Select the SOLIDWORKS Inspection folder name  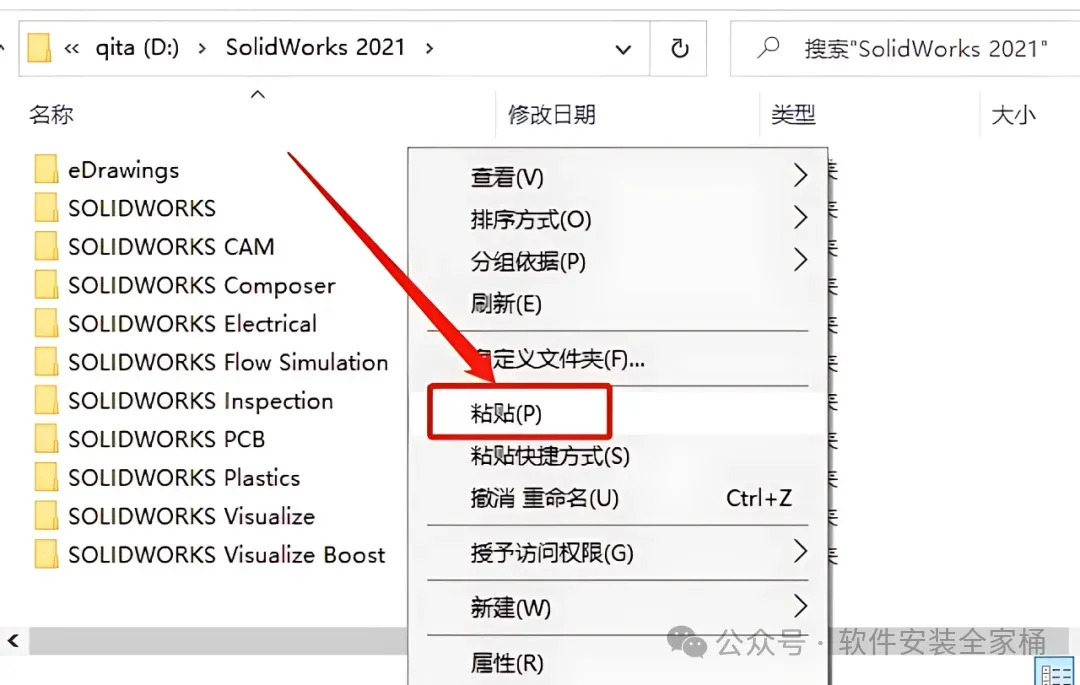tap(200, 401)
